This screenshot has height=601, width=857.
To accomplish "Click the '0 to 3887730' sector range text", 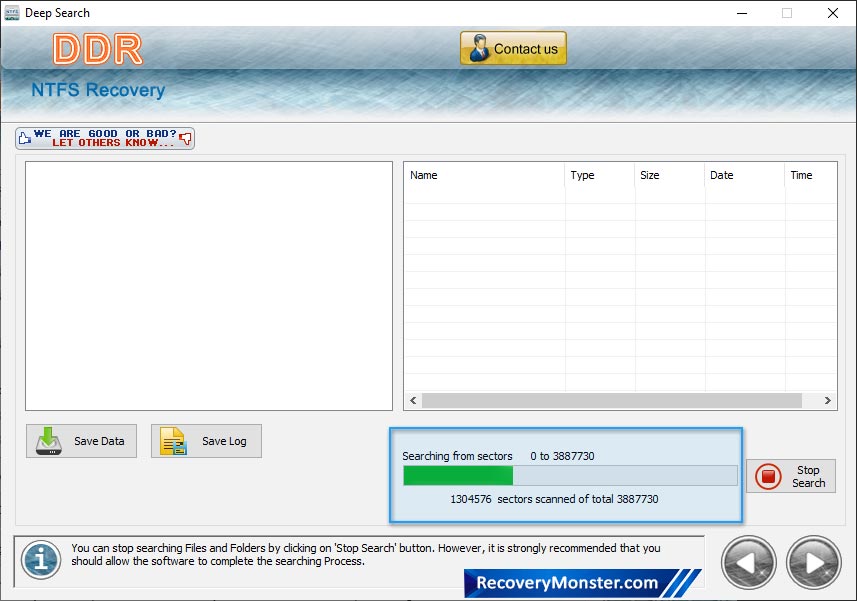I will click(x=562, y=456).
